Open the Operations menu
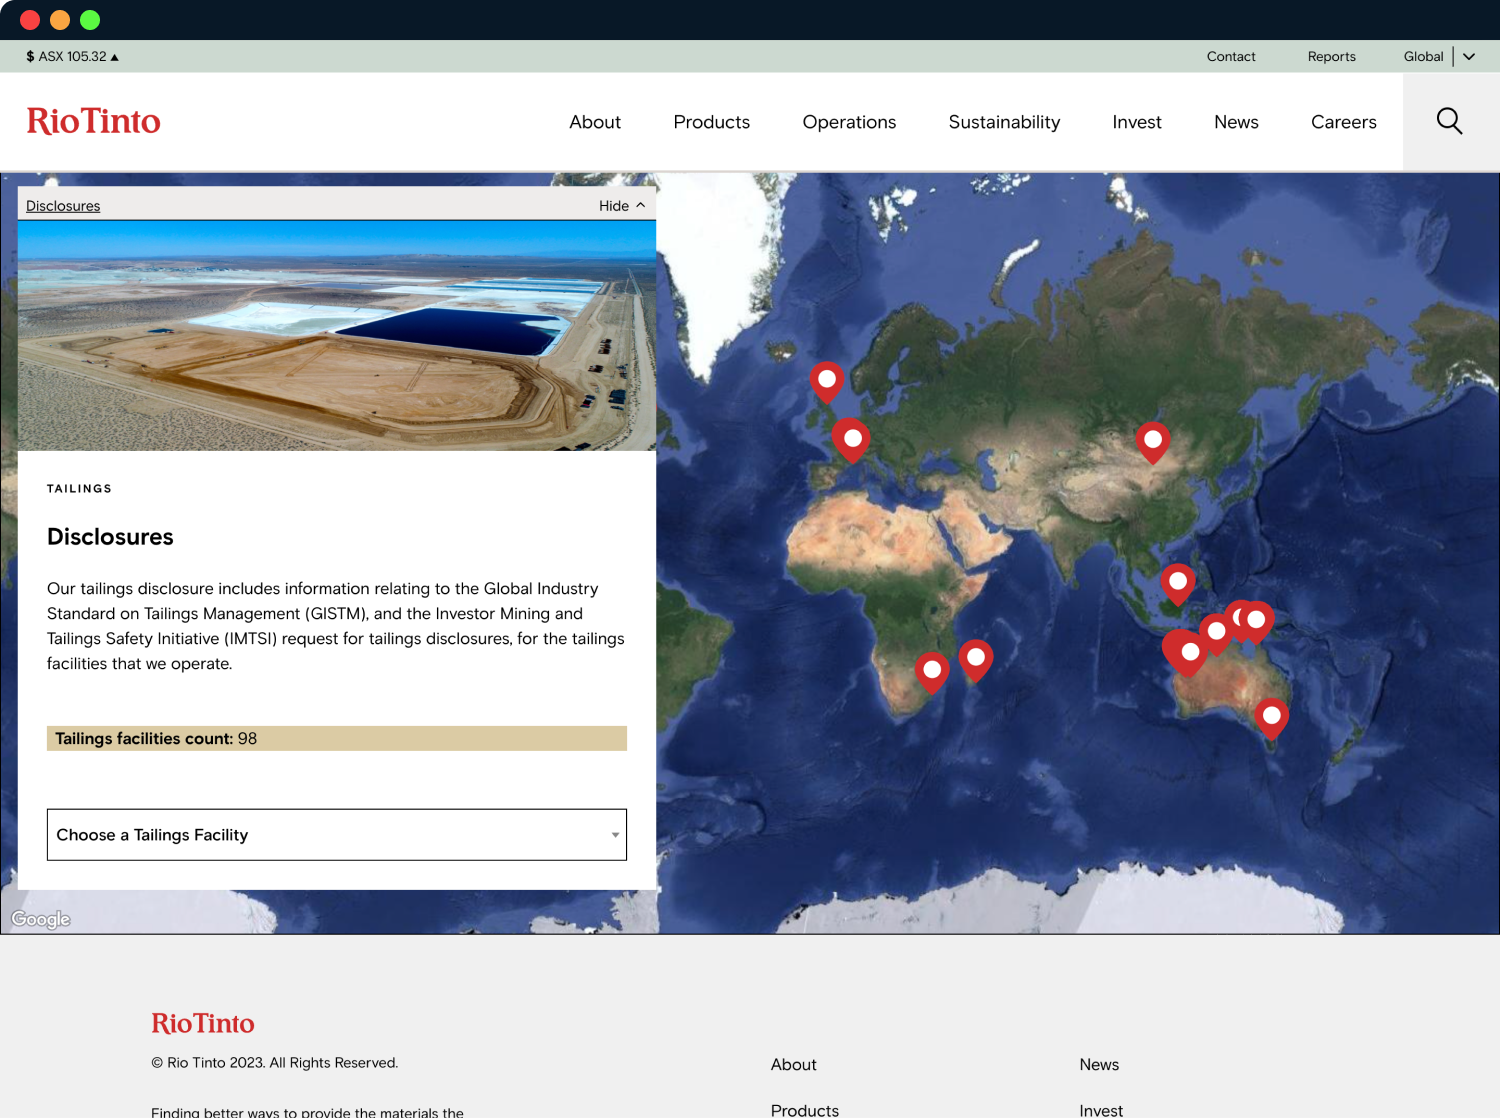 (x=848, y=122)
